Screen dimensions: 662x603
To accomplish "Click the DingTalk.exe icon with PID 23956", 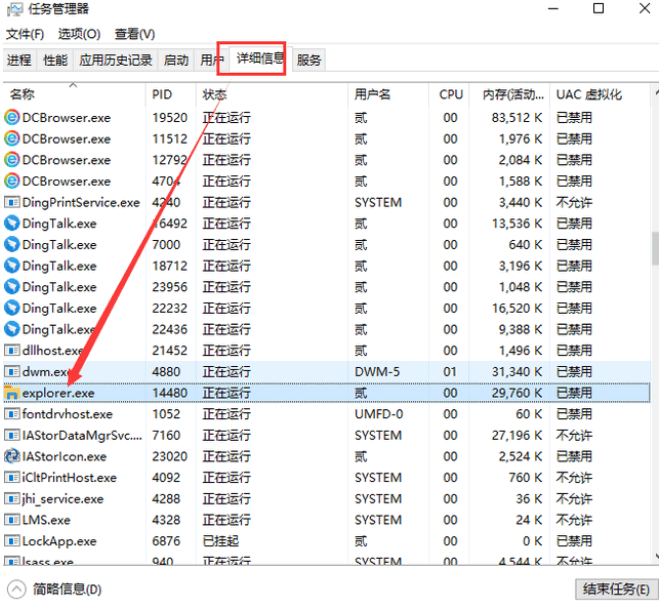I will [12, 287].
